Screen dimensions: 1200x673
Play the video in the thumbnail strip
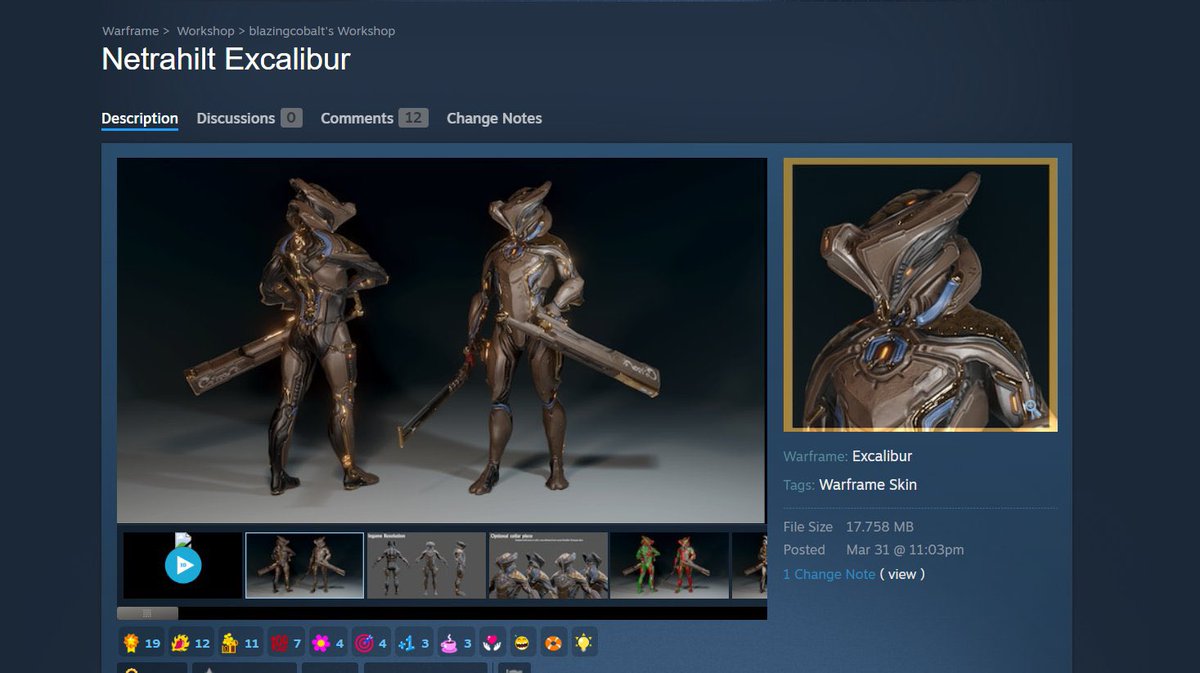click(x=183, y=565)
